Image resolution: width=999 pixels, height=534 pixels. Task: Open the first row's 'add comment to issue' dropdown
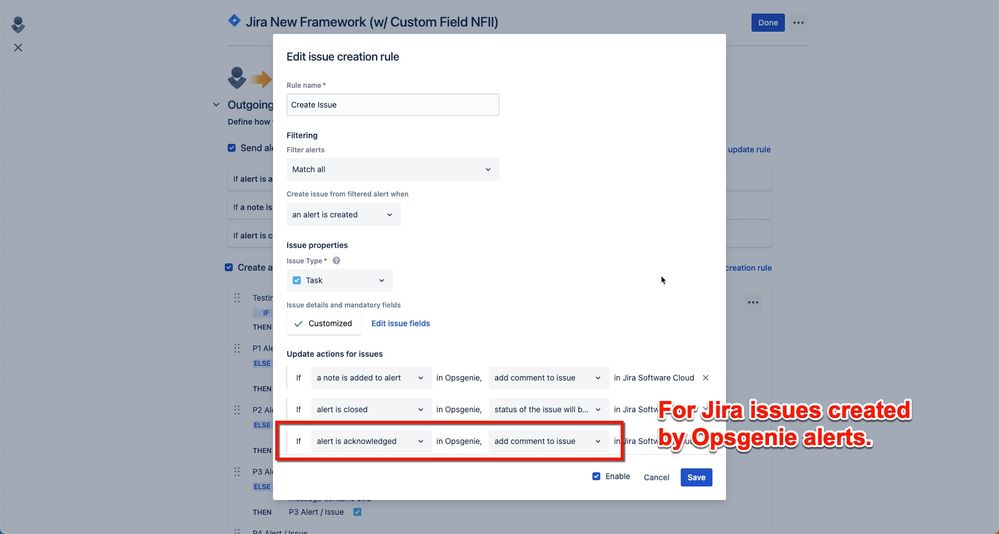[548, 378]
